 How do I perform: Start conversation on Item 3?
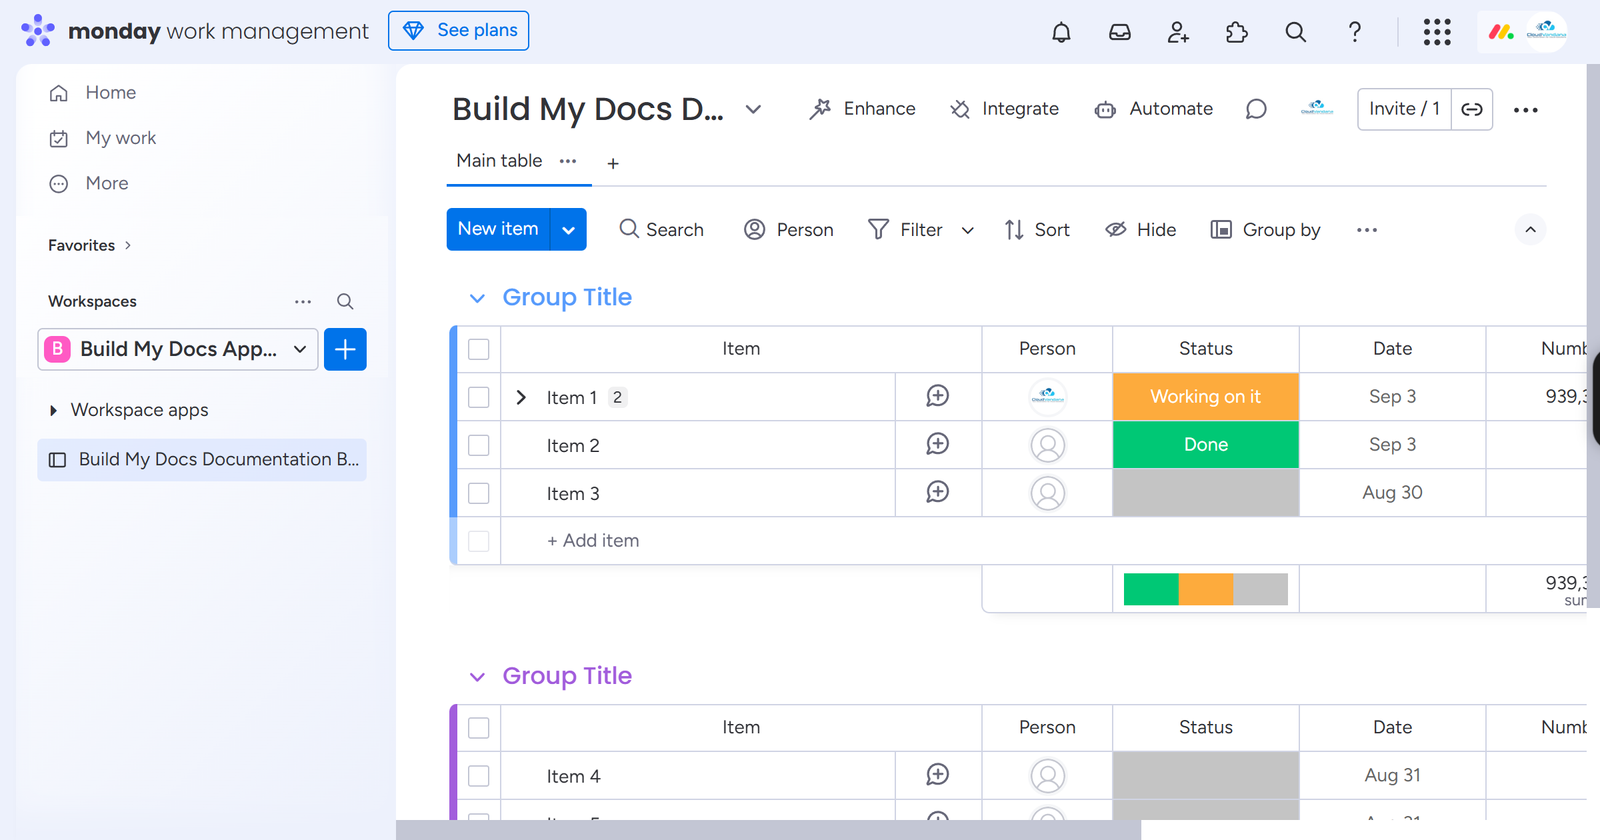pos(938,492)
